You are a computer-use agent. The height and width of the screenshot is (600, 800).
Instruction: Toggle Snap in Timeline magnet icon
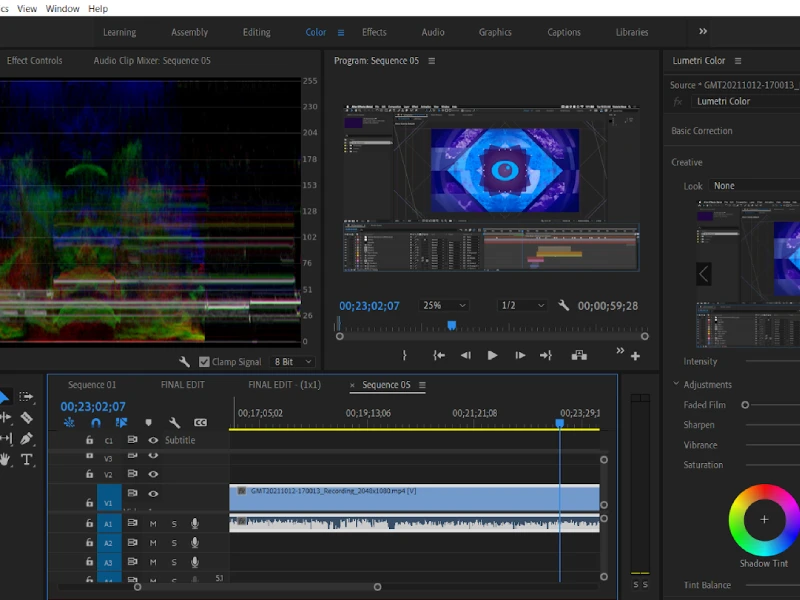click(x=96, y=423)
